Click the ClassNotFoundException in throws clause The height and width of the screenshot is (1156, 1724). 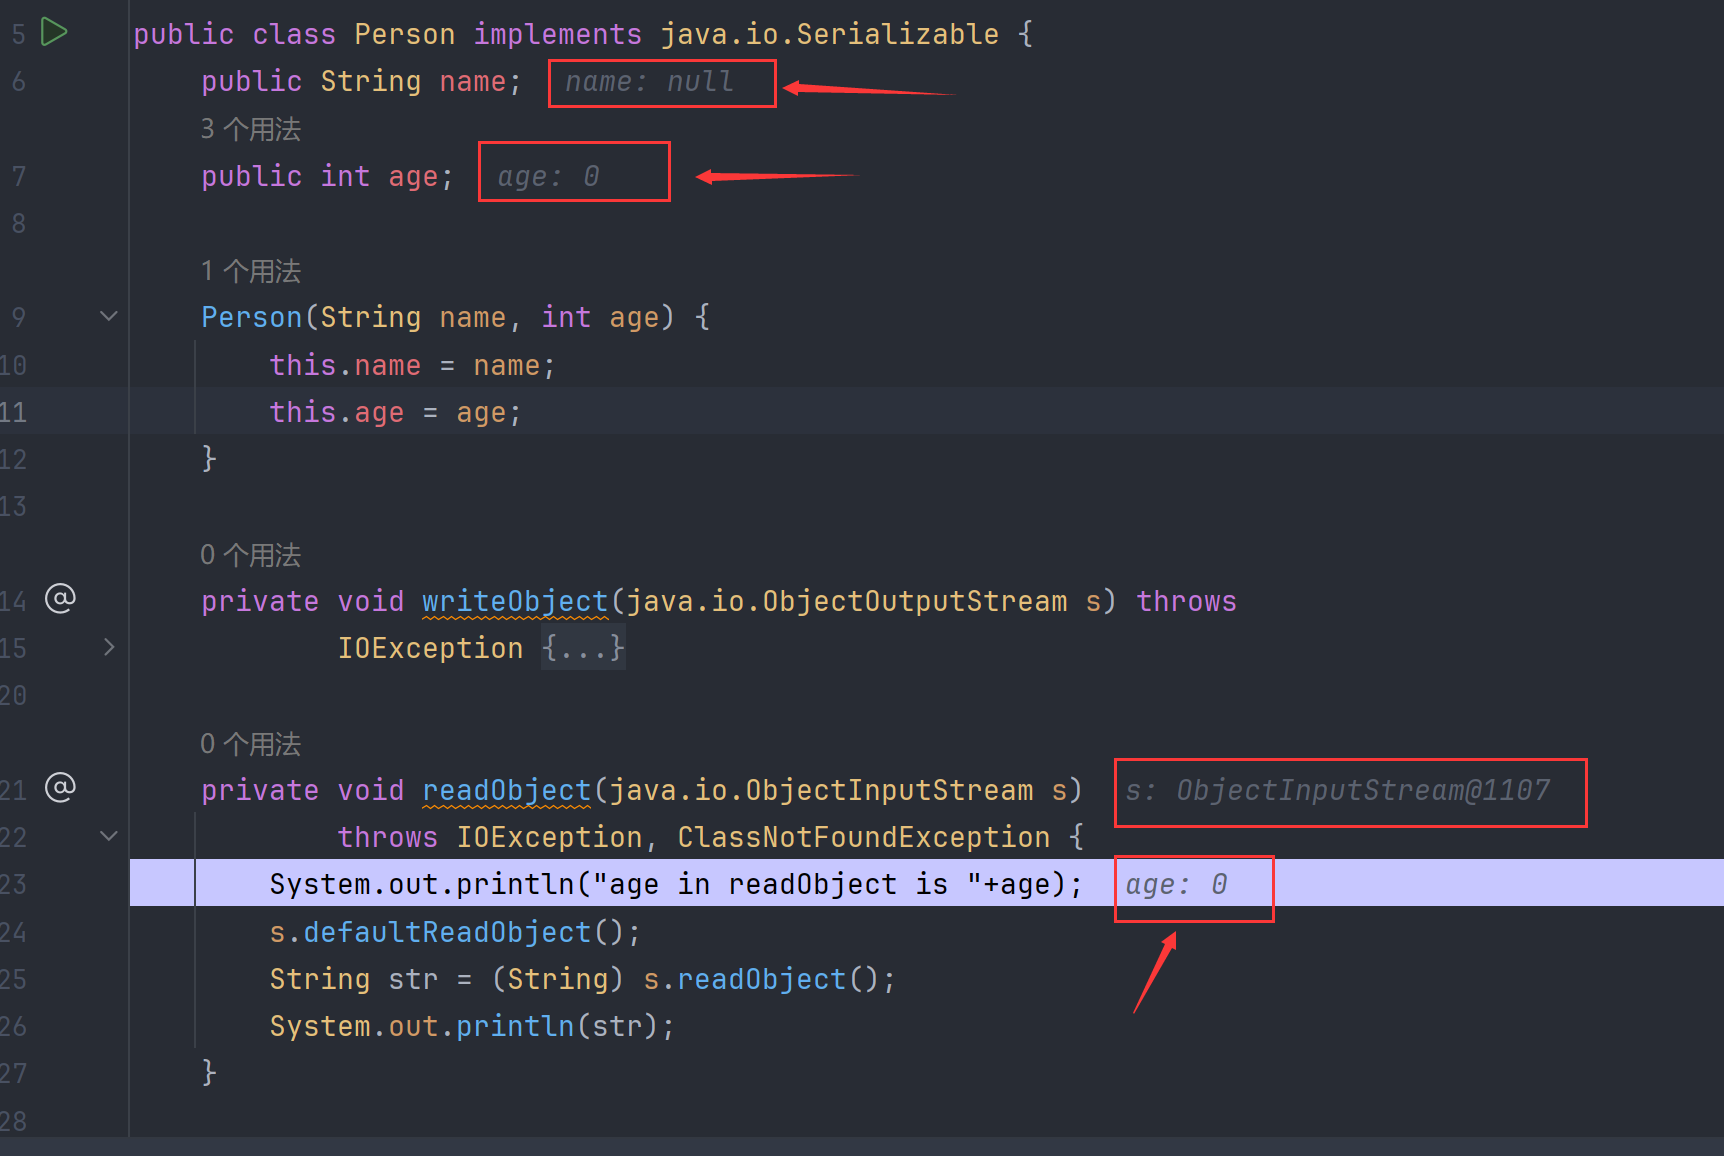864,837
